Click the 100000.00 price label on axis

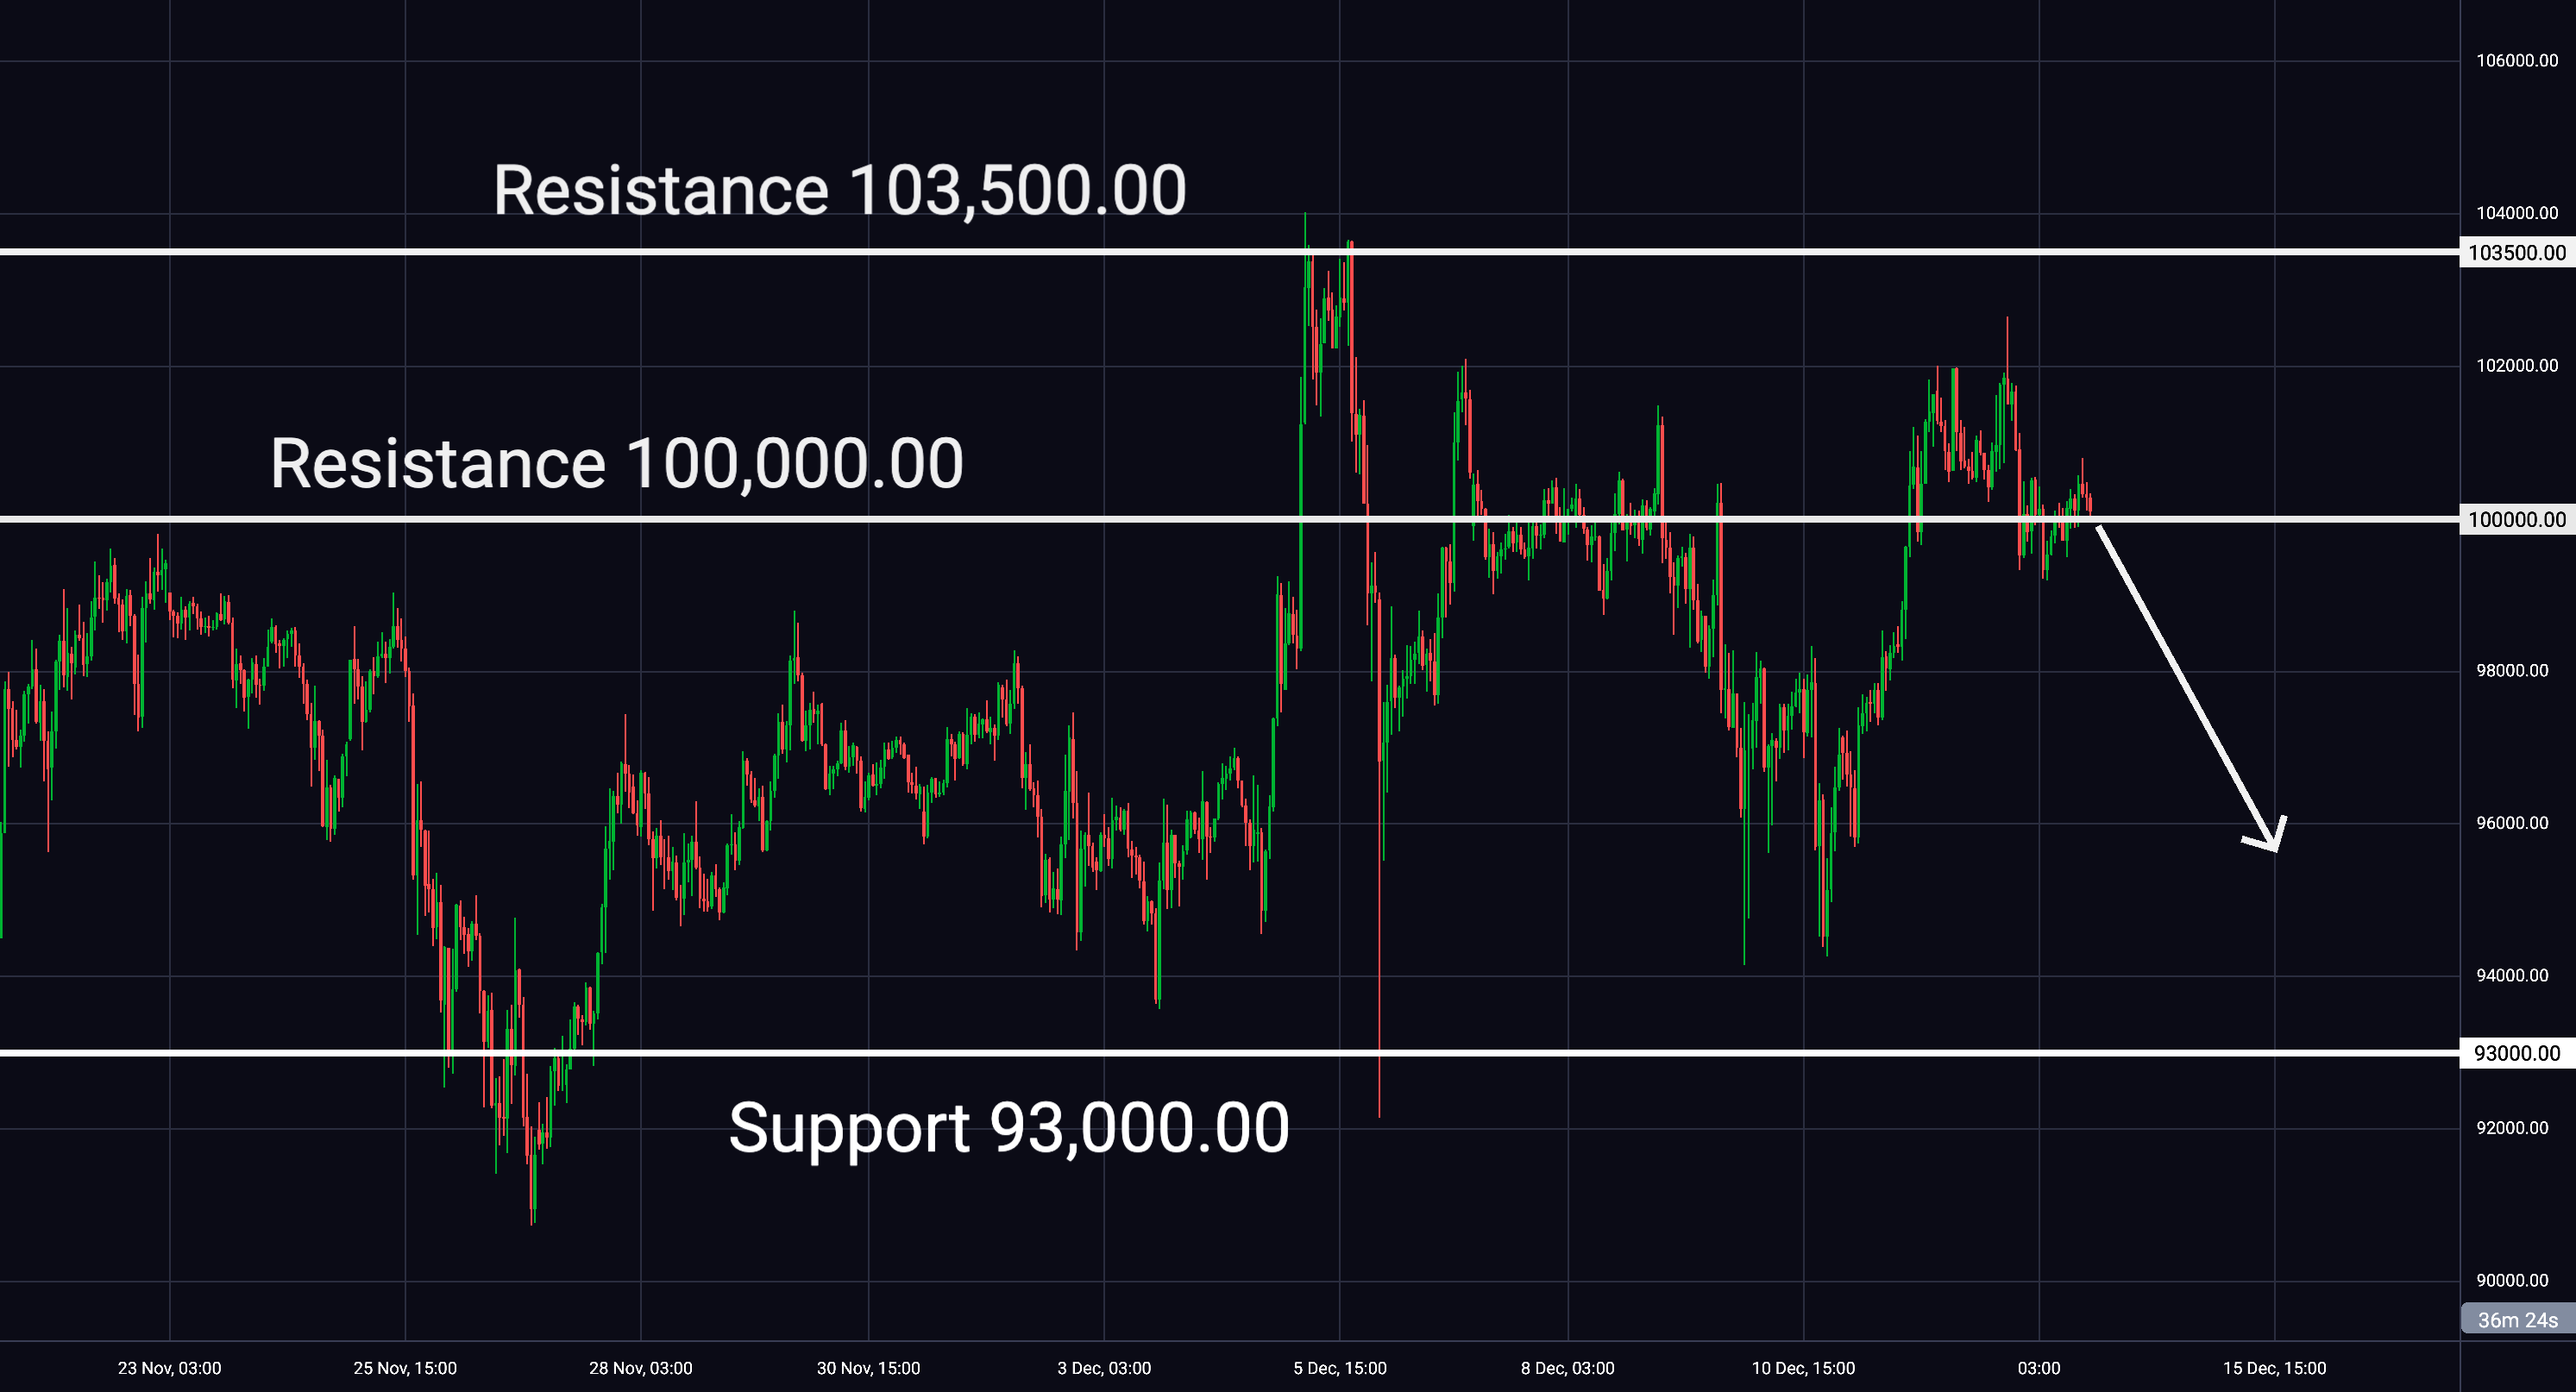[x=2517, y=519]
